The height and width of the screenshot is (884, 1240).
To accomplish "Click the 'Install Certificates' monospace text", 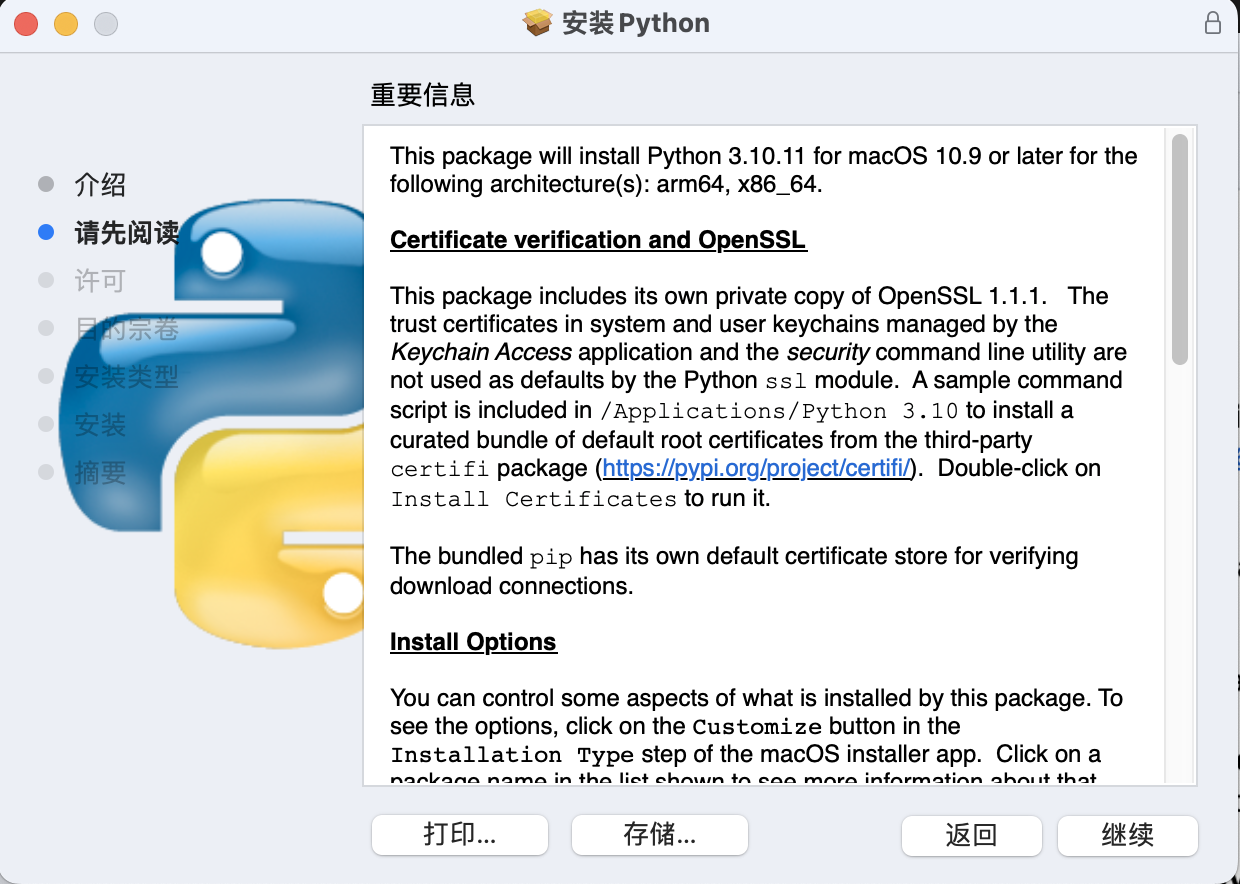I will click(x=534, y=499).
